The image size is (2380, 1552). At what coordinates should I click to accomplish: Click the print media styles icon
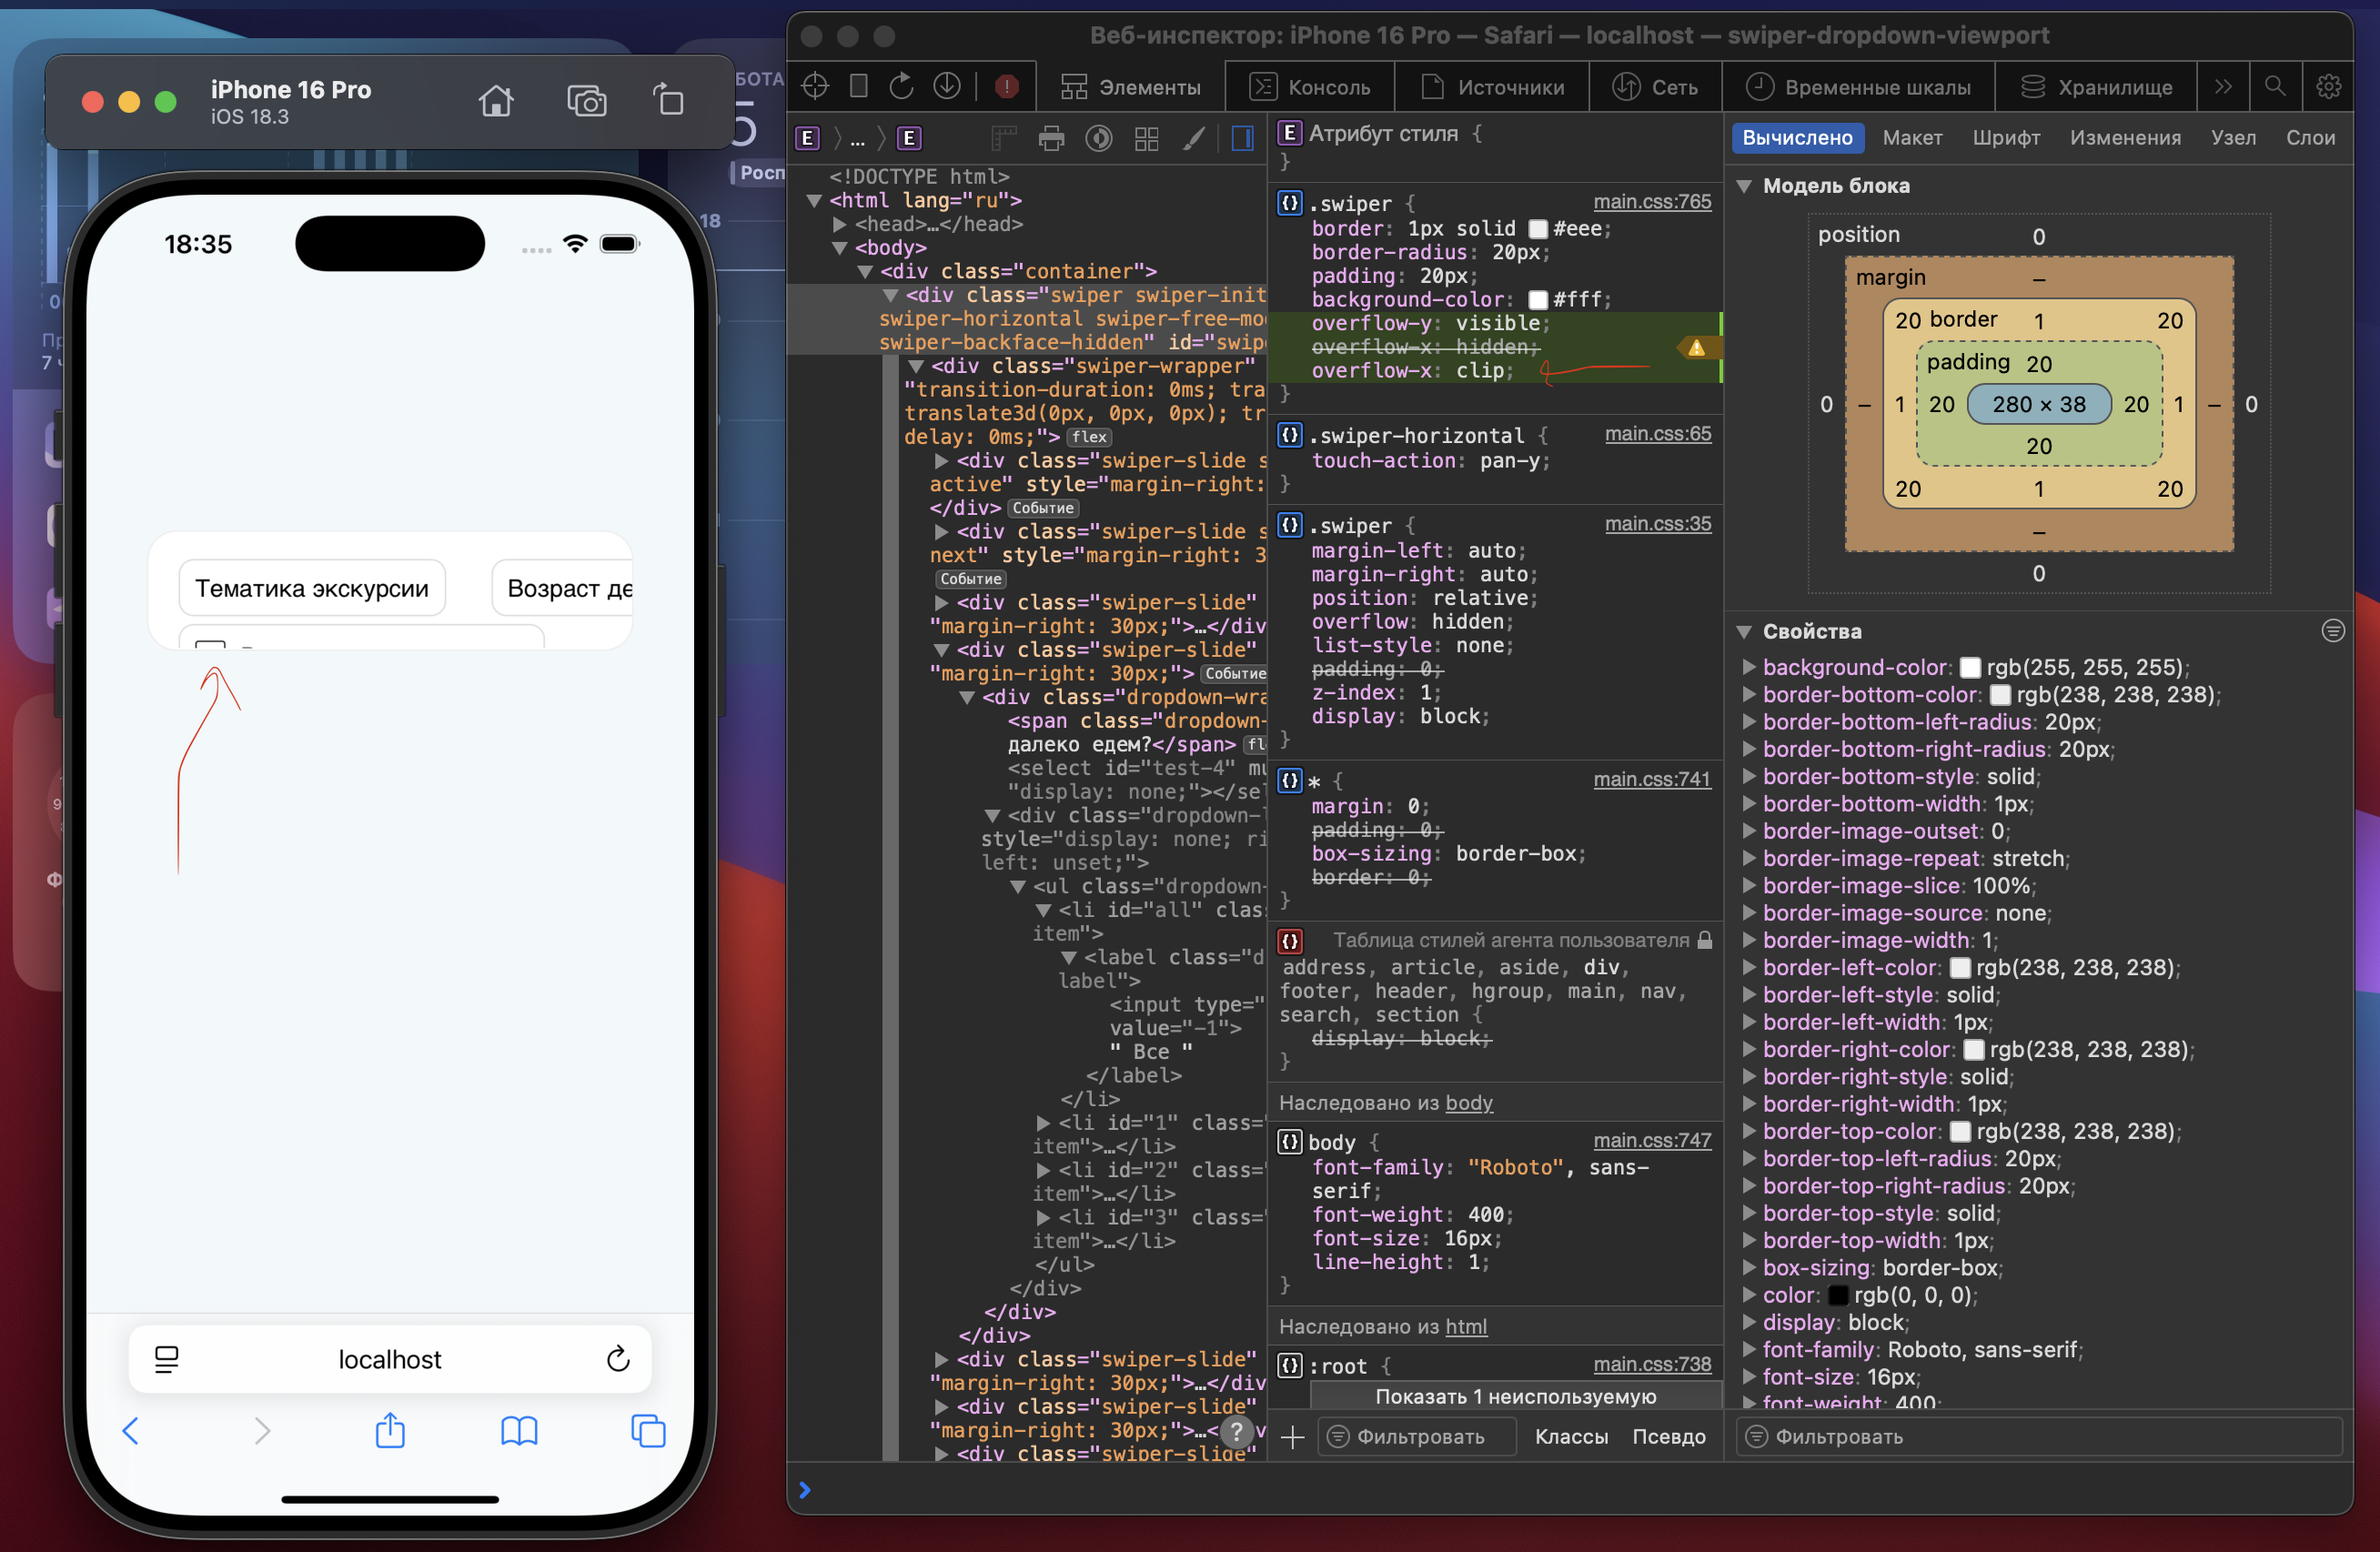[x=1051, y=138]
